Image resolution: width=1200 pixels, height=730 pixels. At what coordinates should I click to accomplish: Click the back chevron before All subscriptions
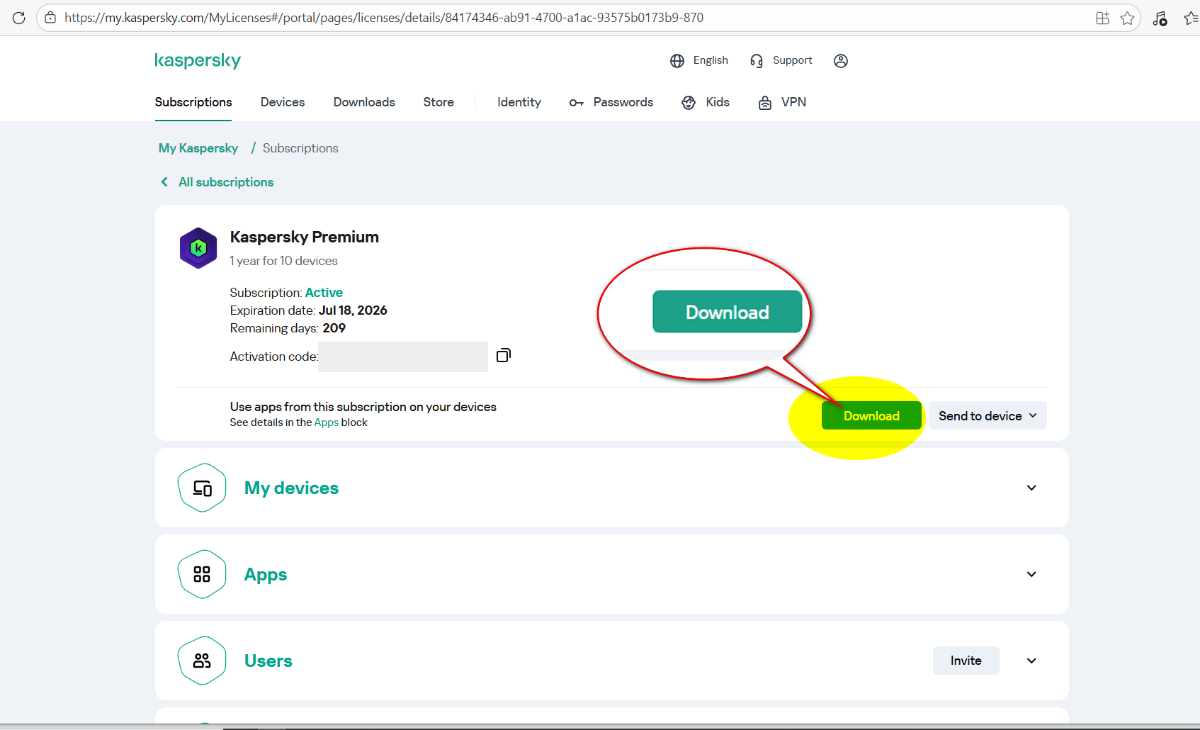coord(165,182)
